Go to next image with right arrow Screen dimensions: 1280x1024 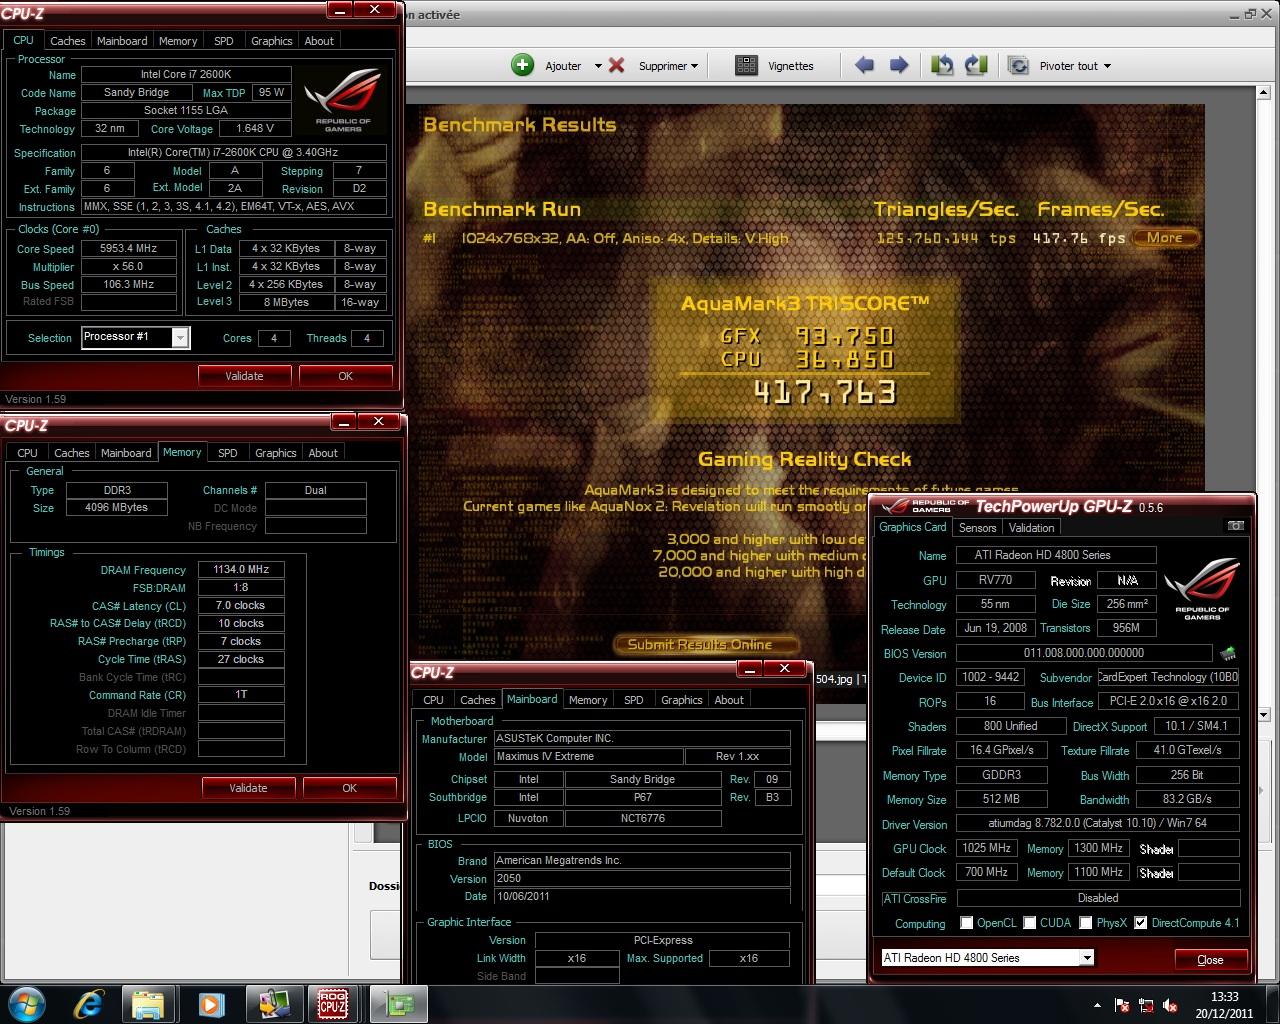[899, 65]
